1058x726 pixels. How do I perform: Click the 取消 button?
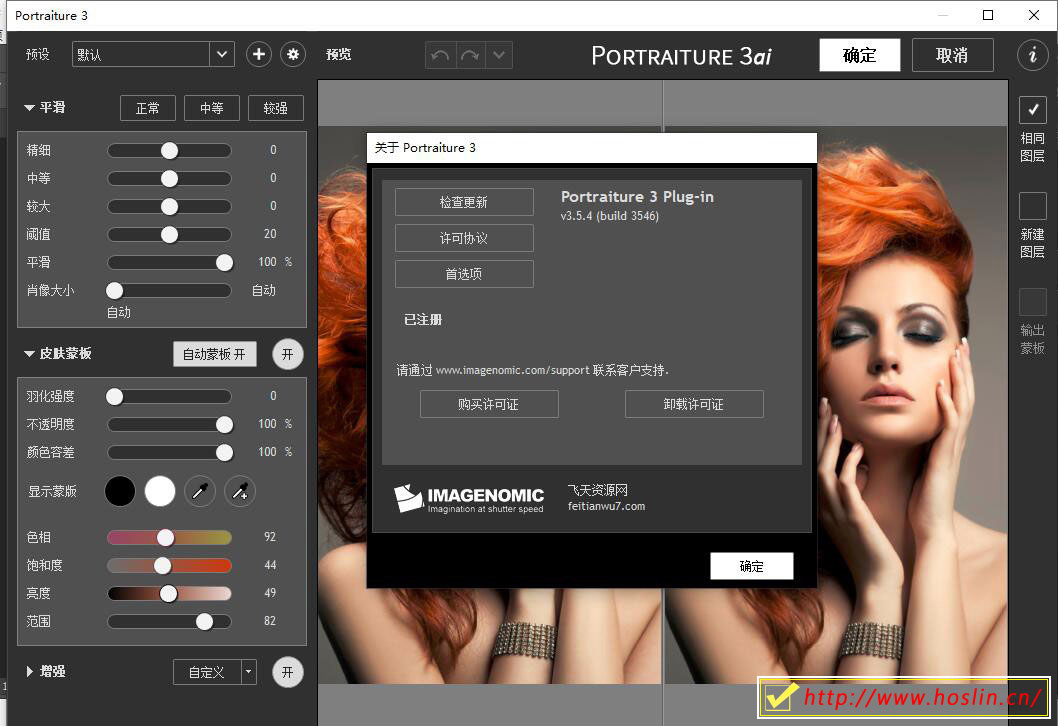(952, 55)
